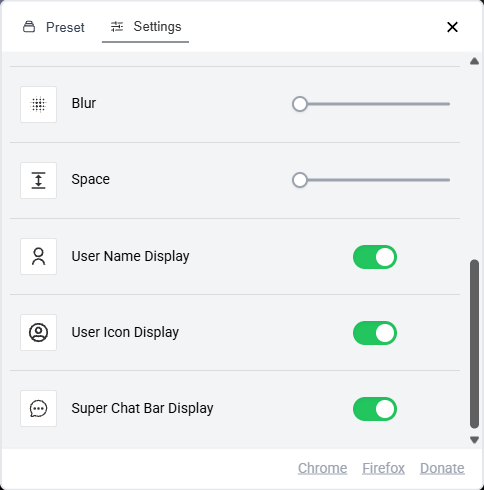
Task: Click the Preset tab's stack icon
Action: (x=29, y=27)
